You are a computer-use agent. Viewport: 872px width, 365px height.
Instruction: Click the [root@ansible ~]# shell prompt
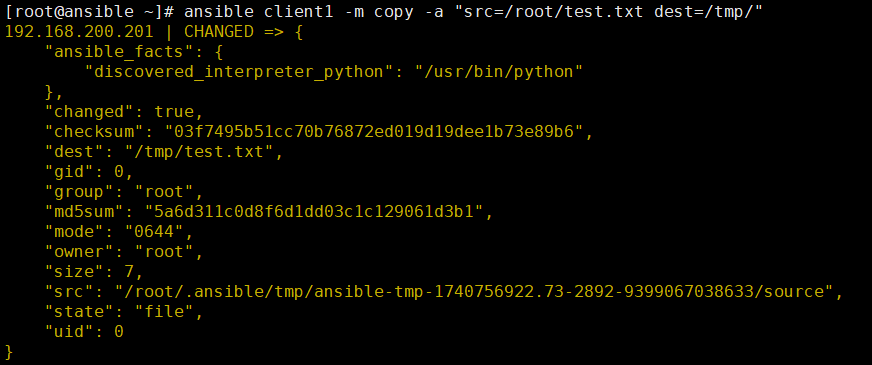(90, 12)
